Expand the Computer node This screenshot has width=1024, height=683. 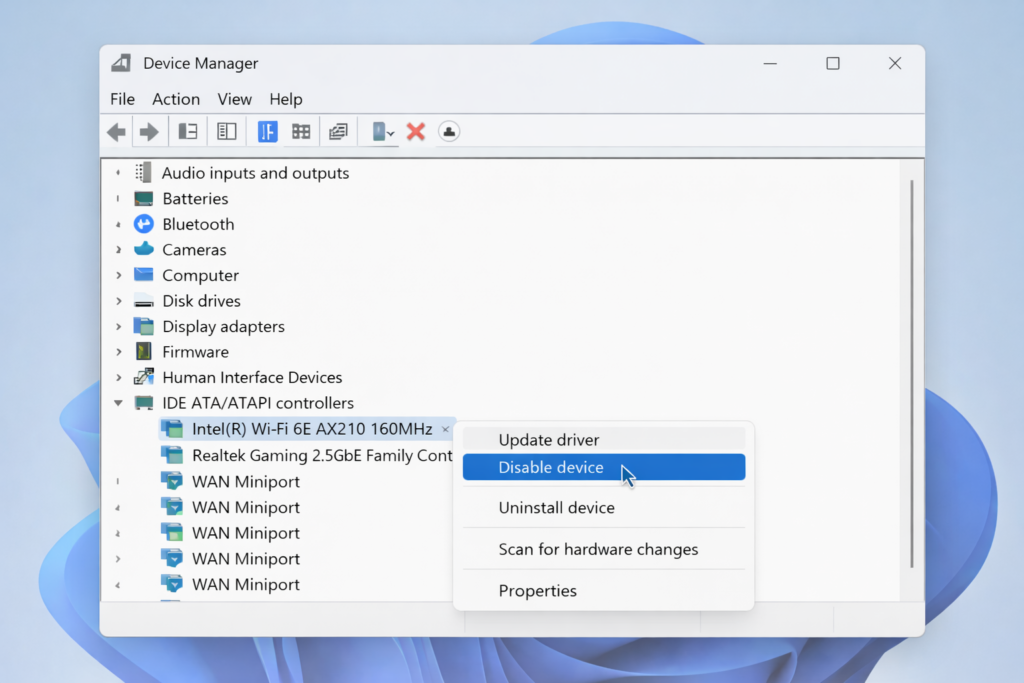pyautogui.click(x=118, y=276)
